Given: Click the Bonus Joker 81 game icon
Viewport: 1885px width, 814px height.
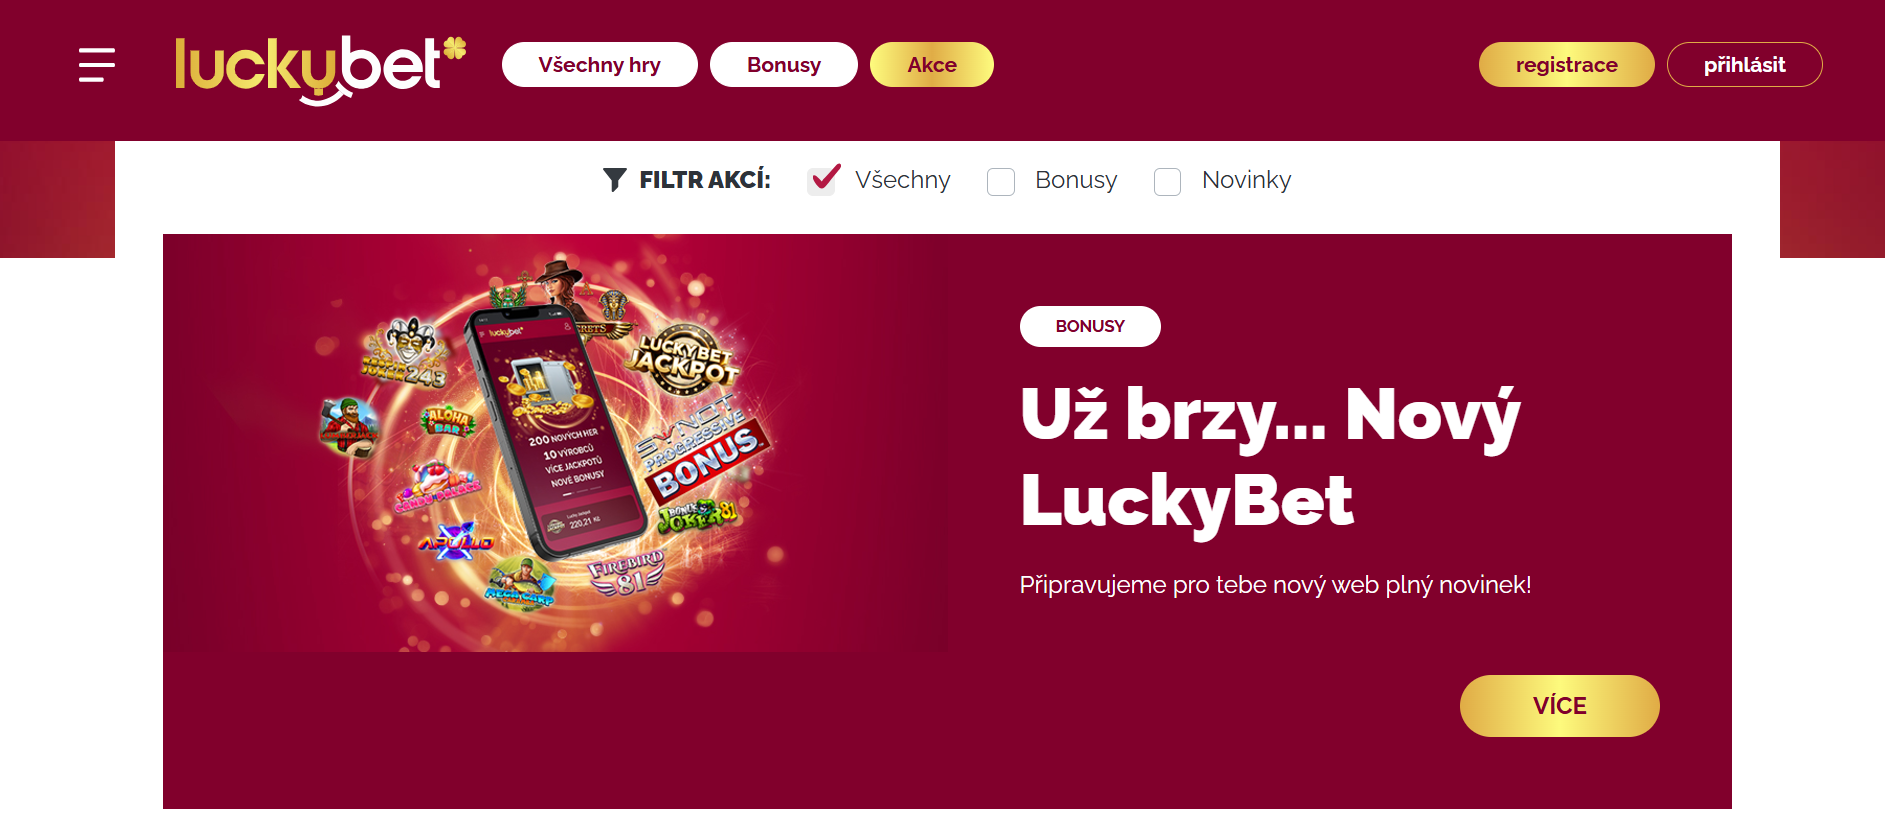Looking at the screenshot, I should pyautogui.click(x=699, y=514).
